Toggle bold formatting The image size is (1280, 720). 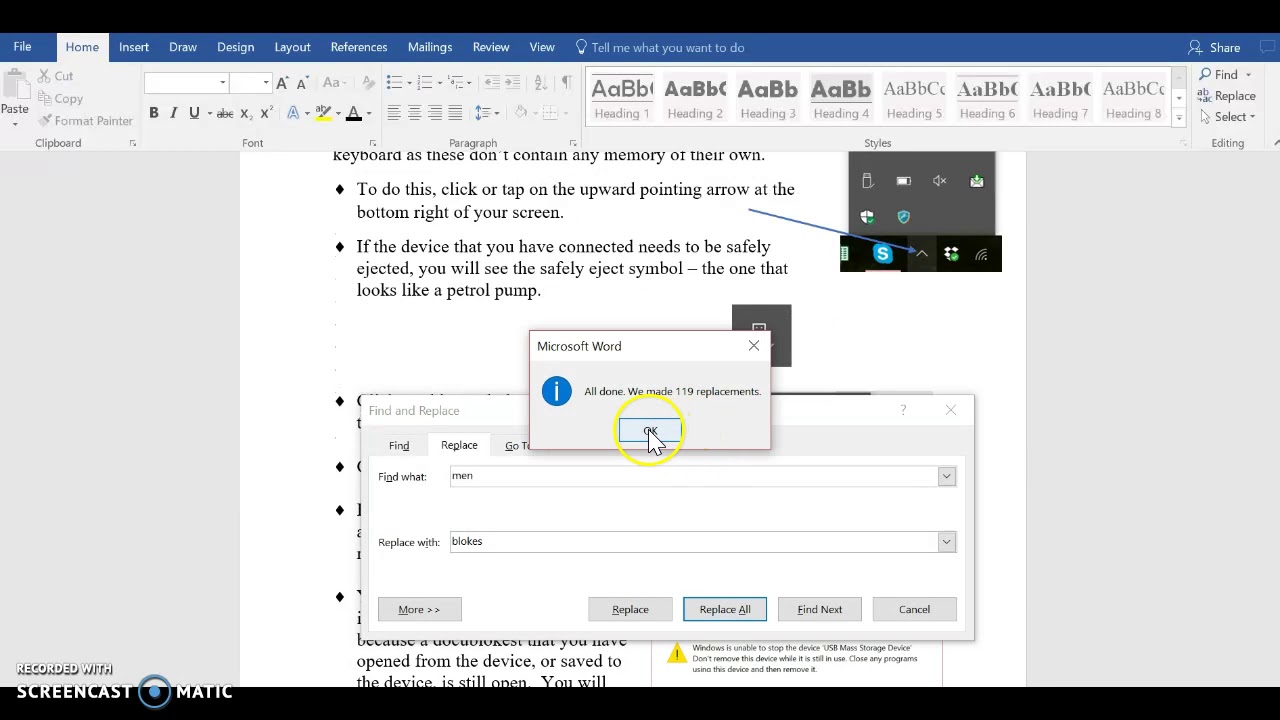[x=154, y=113]
